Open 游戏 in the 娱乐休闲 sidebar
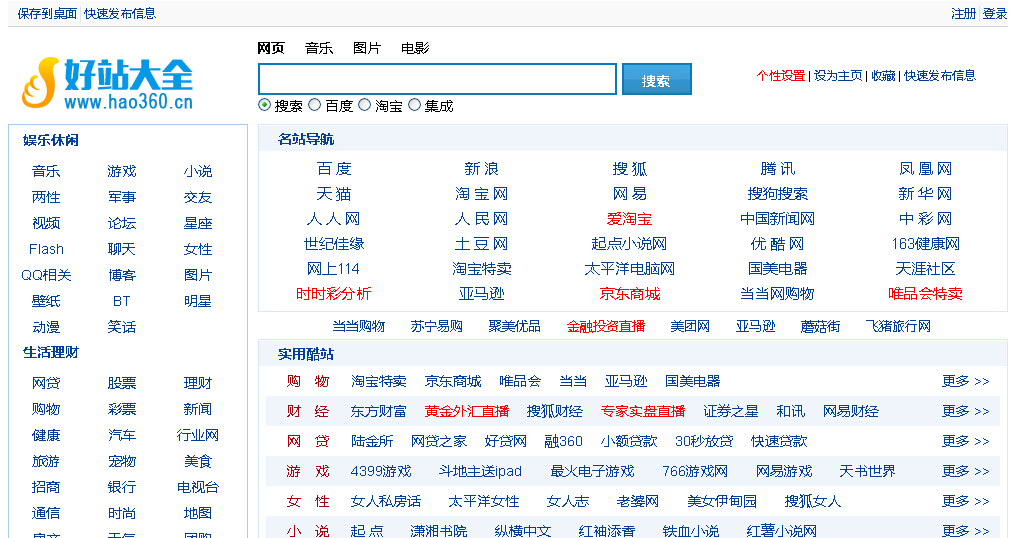This screenshot has width=1035, height=538. 122,172
